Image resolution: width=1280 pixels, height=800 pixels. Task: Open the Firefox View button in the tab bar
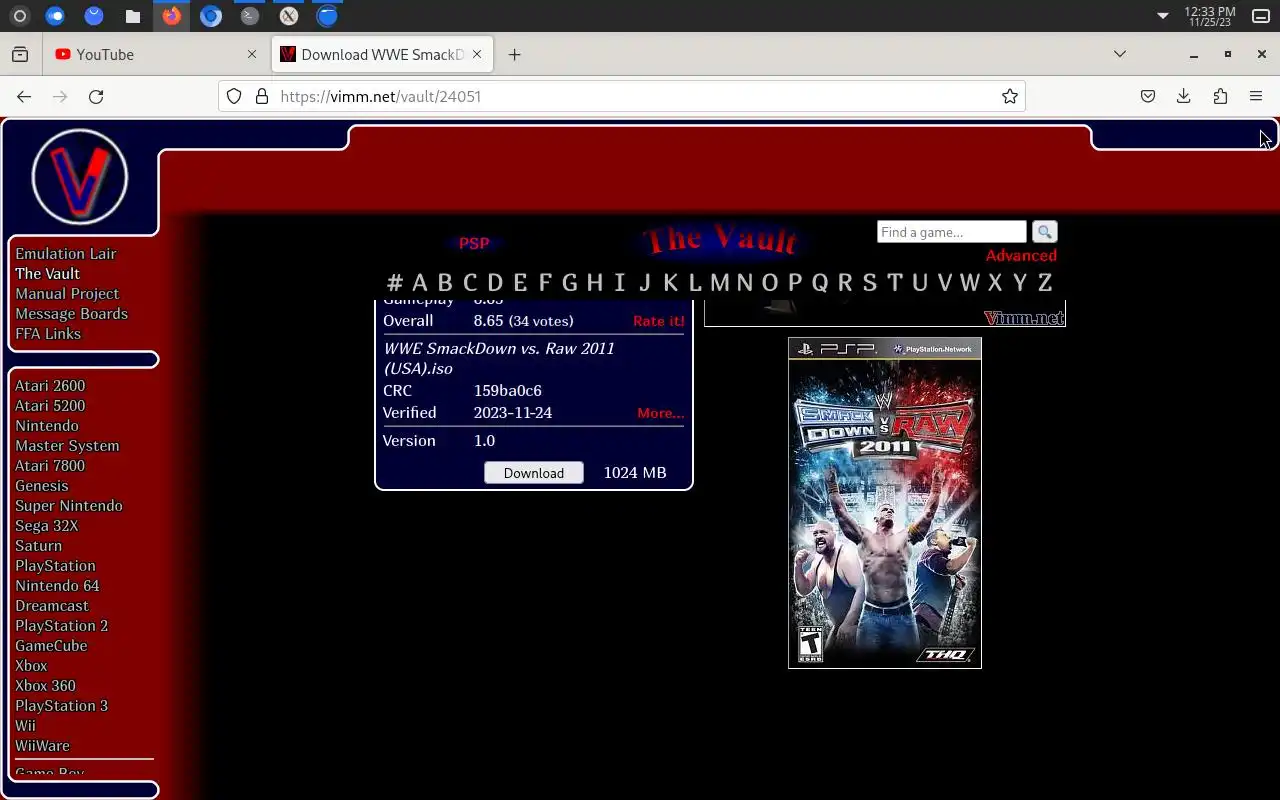coord(20,54)
